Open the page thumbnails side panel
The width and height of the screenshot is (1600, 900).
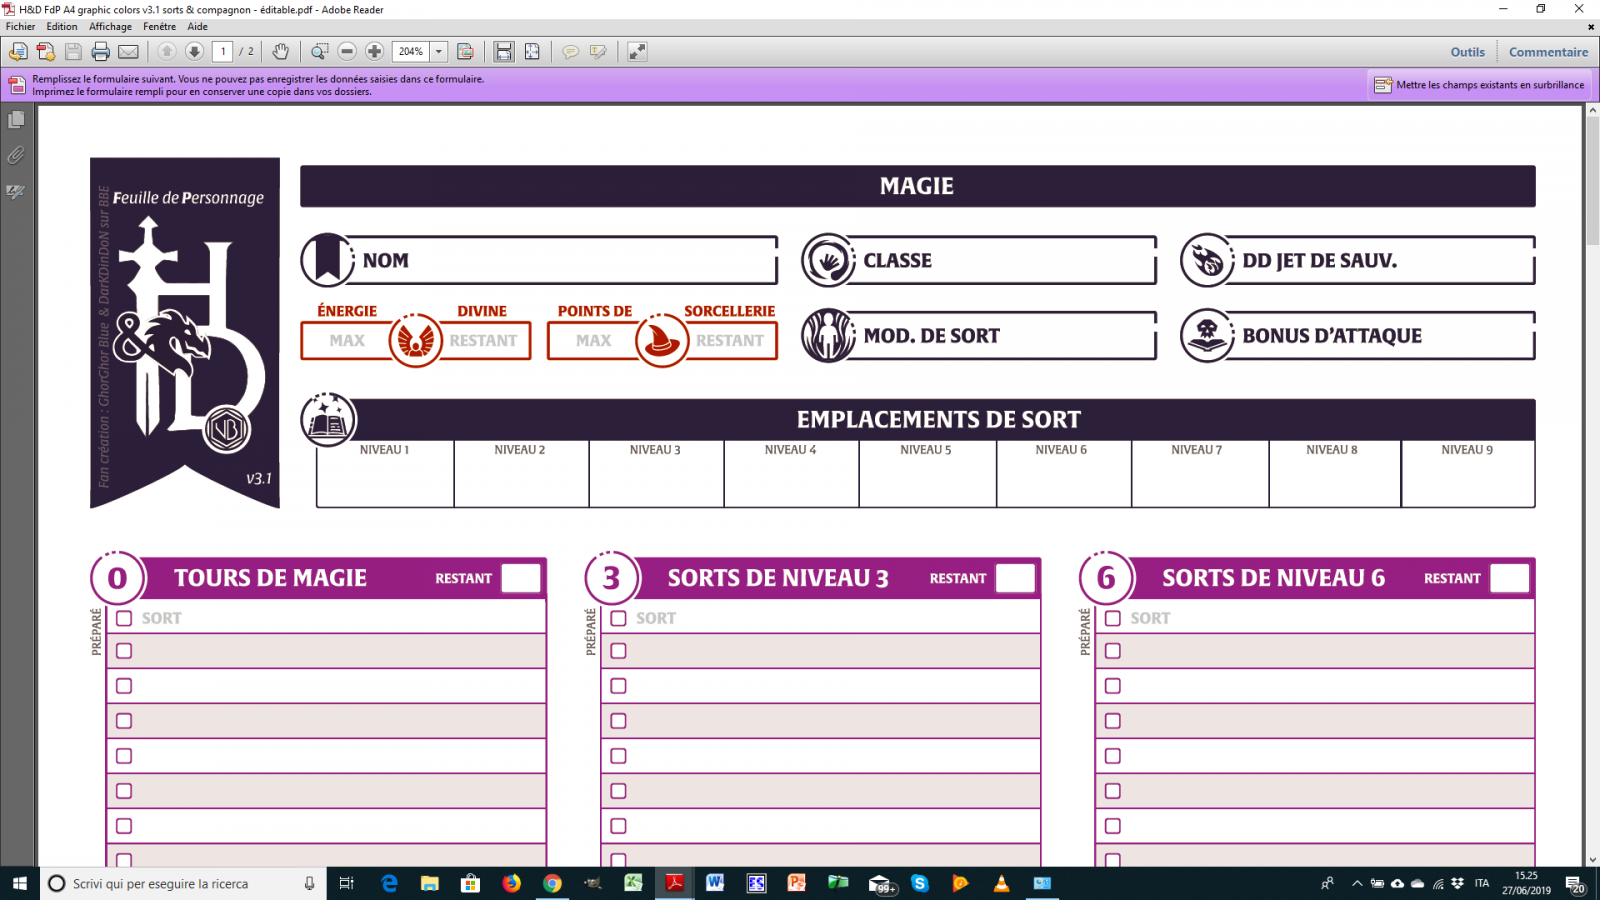16,120
